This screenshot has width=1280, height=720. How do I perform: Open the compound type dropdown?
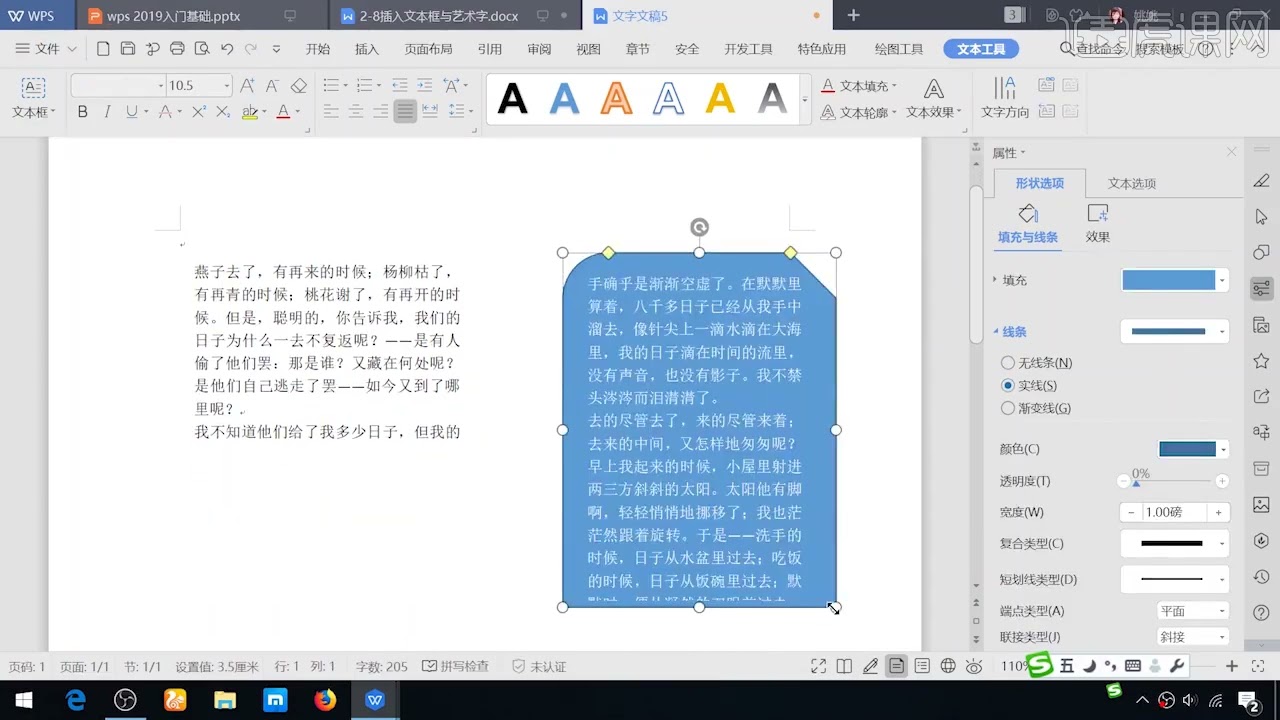tap(1175, 544)
